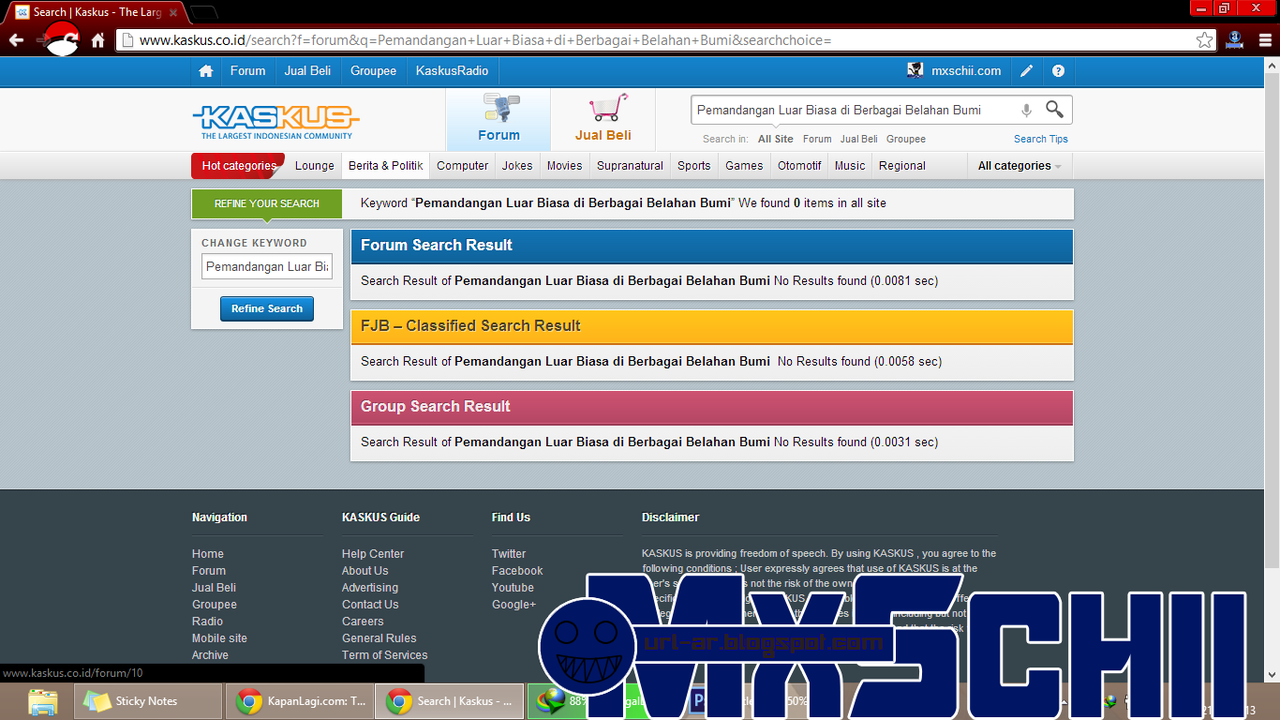Image resolution: width=1280 pixels, height=720 pixels.
Task: Open the Jokes category
Action: pyautogui.click(x=517, y=166)
